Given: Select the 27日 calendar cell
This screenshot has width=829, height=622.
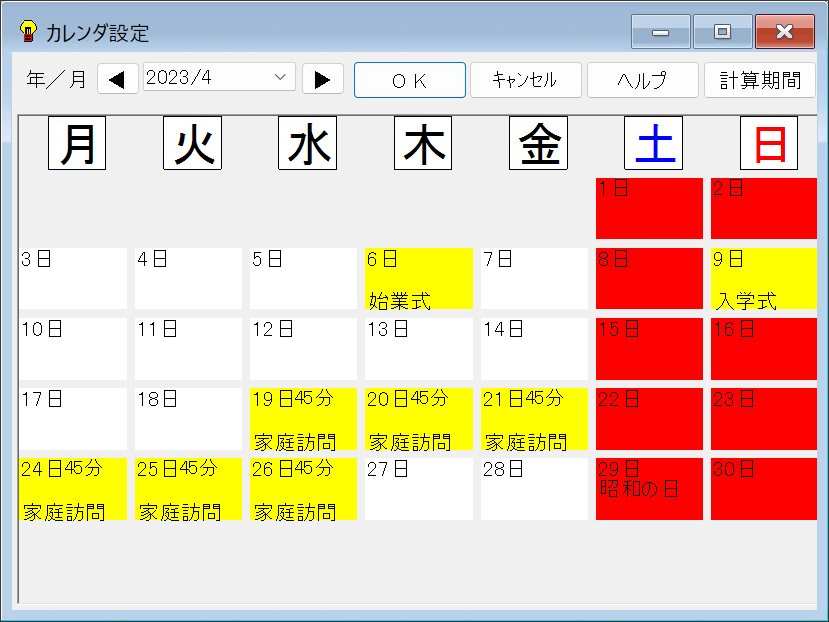Looking at the screenshot, I should tap(419, 489).
